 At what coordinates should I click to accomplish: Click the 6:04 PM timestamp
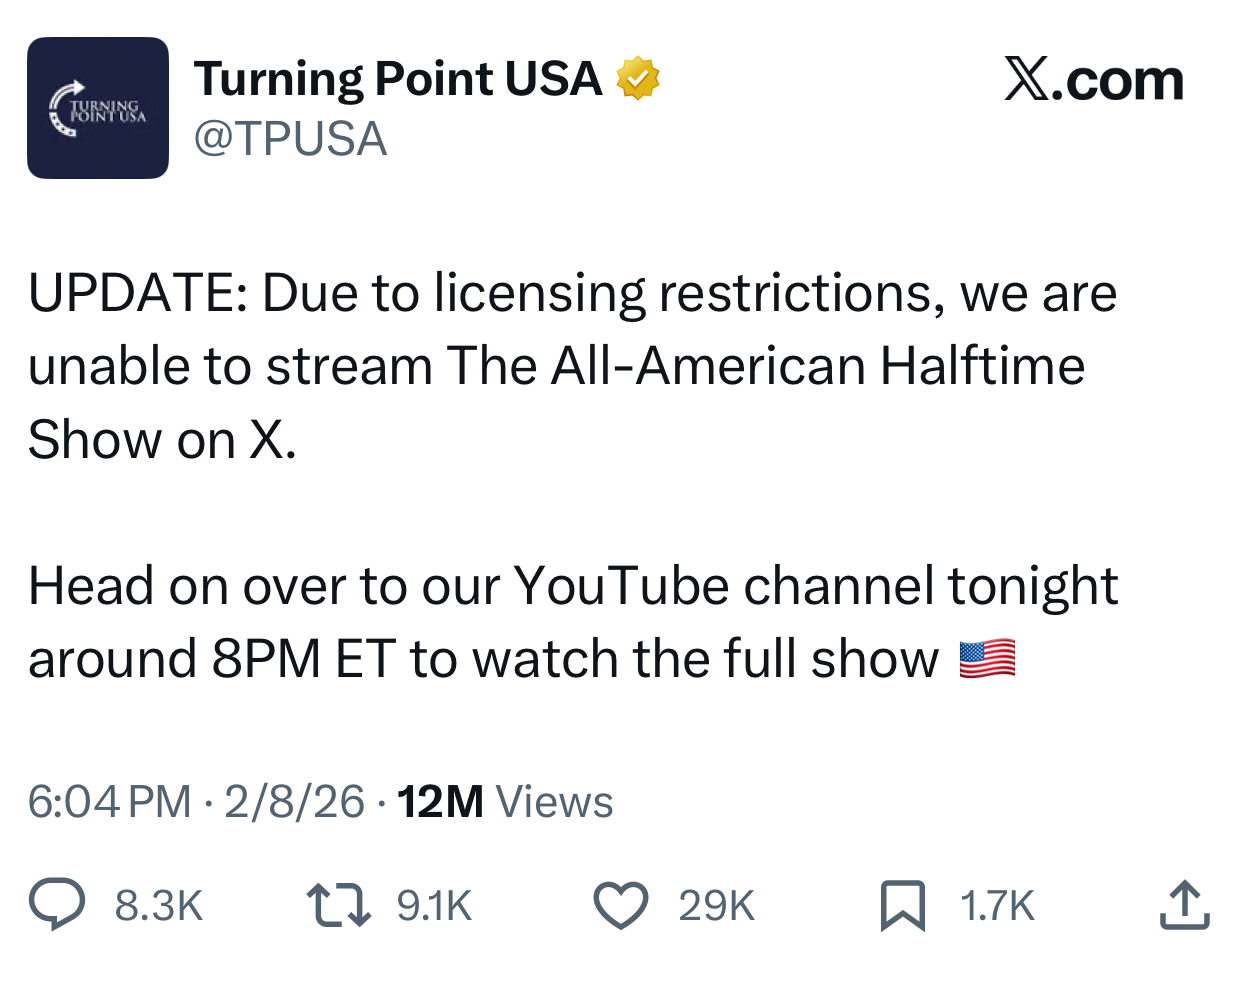click(109, 802)
